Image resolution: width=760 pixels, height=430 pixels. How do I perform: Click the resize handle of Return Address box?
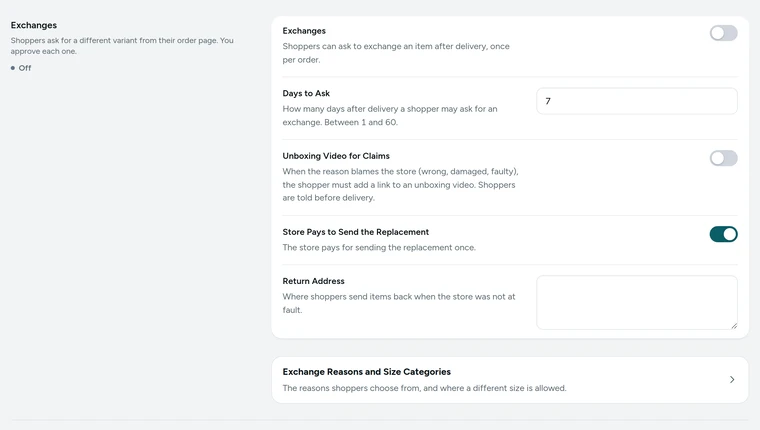coord(734,326)
